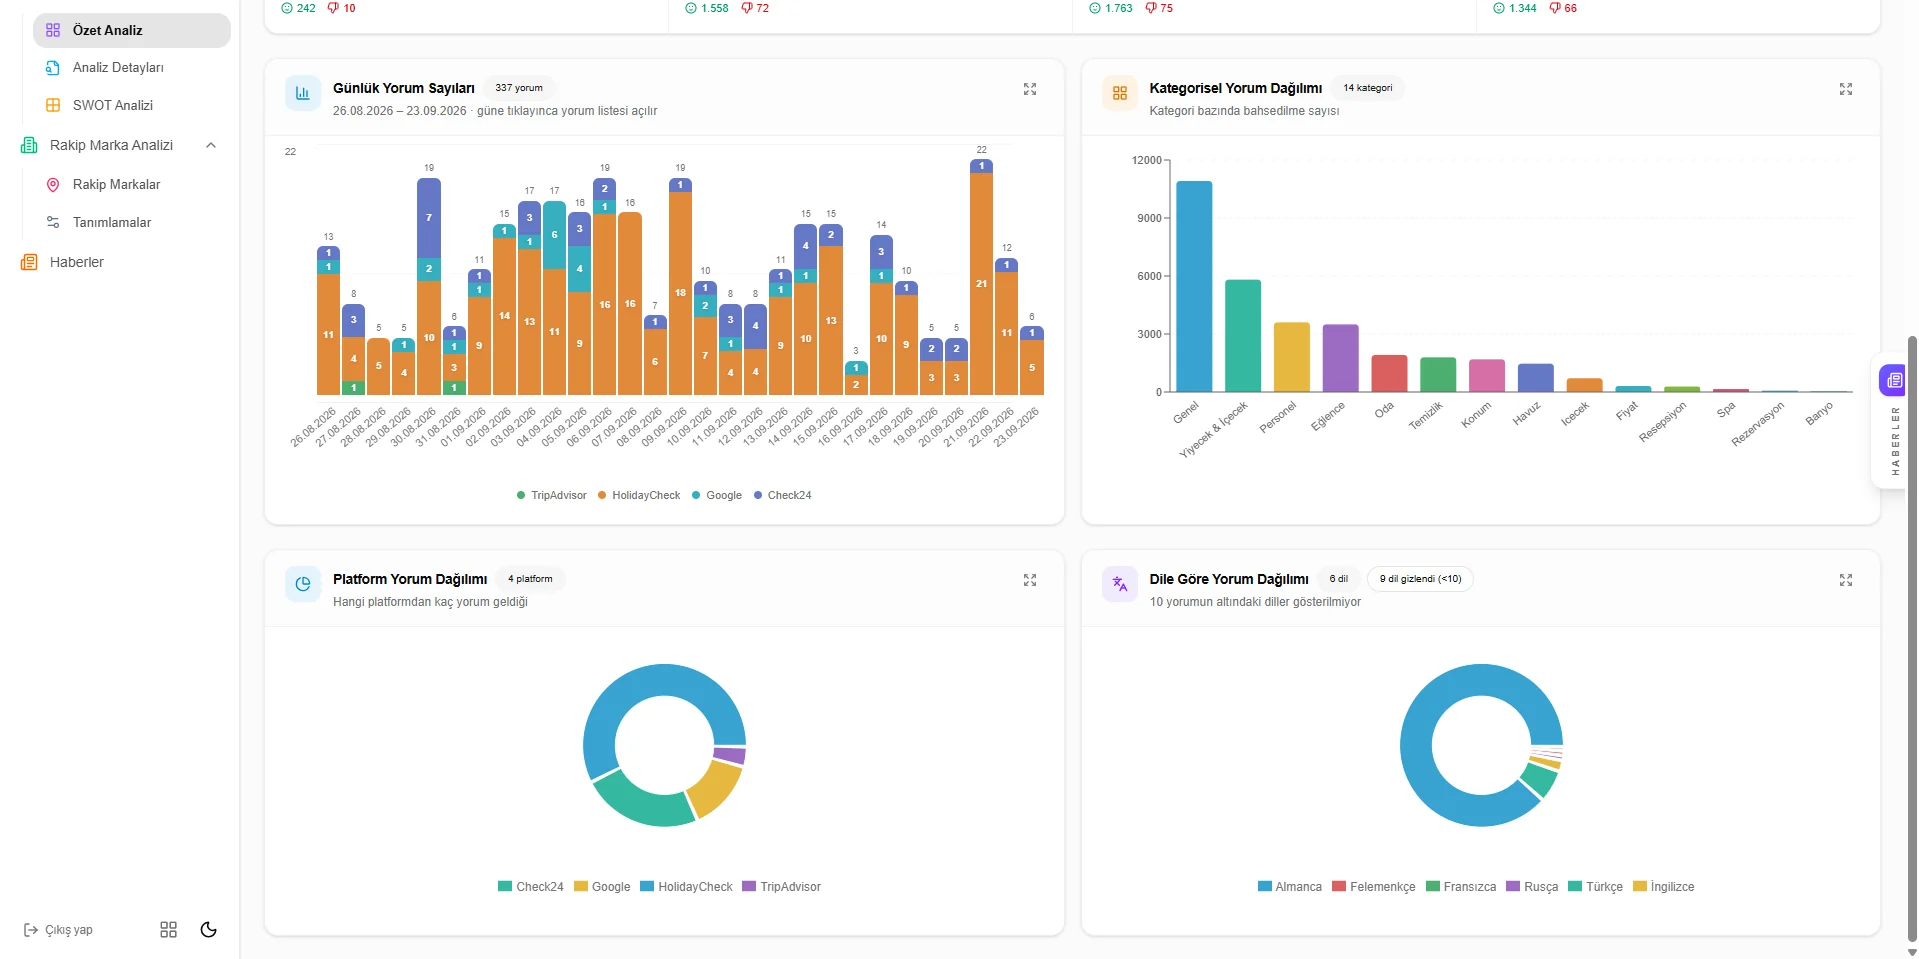The width and height of the screenshot is (1919, 959).
Task: Open review list for the 30.08.2026 bar
Action: click(429, 287)
